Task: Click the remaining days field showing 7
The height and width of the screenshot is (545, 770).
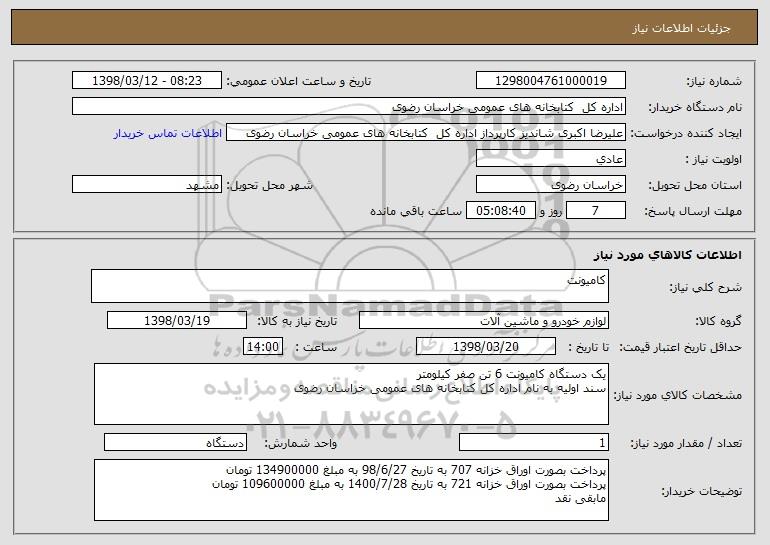Action: tap(597, 211)
